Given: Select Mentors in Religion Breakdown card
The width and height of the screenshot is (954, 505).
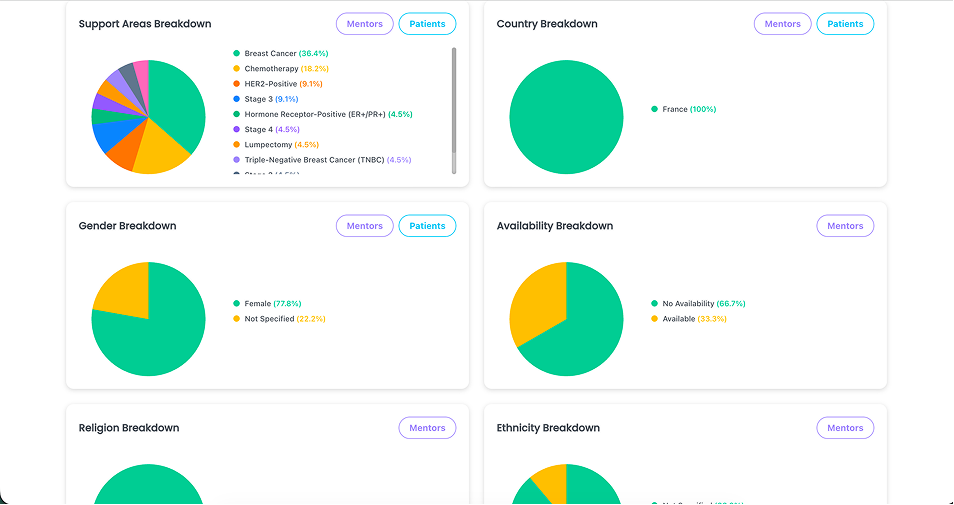Looking at the screenshot, I should 427,428.
